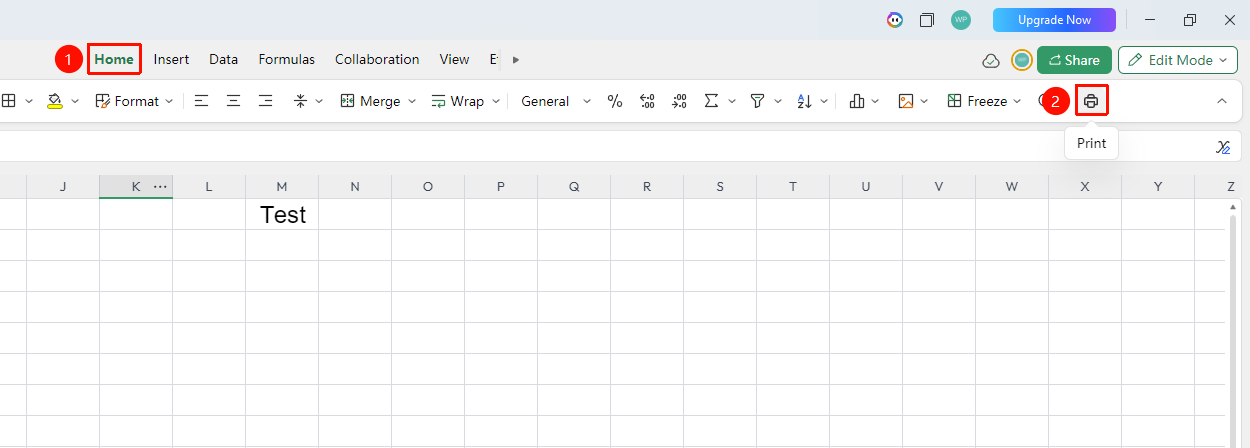This screenshot has width=1250, height=448.
Task: Sort data with A-Z sort icon
Action: point(804,101)
